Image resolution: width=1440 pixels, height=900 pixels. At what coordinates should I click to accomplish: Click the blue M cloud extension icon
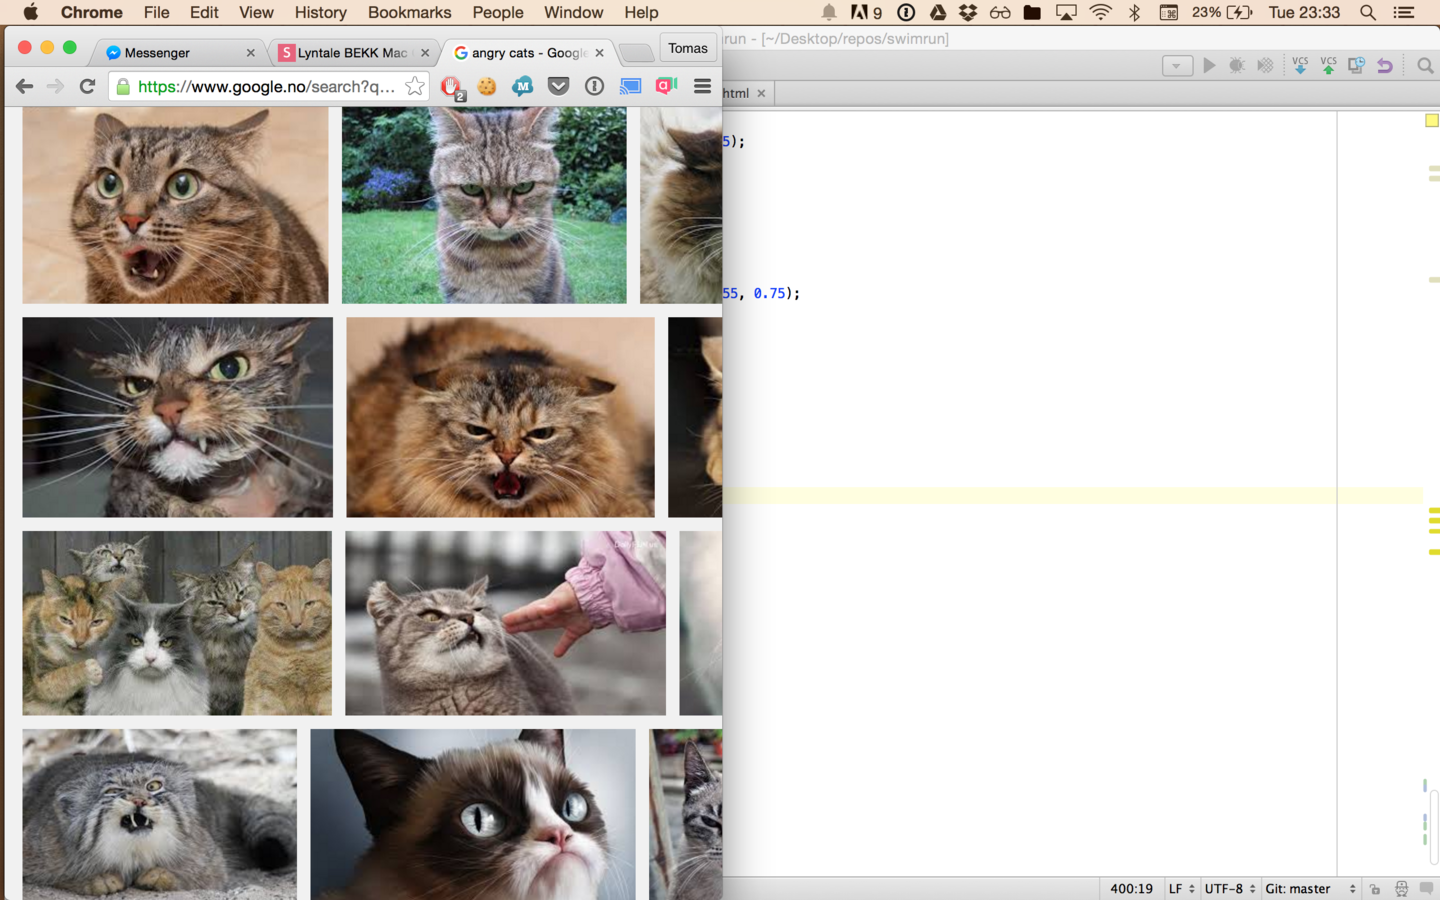523,87
